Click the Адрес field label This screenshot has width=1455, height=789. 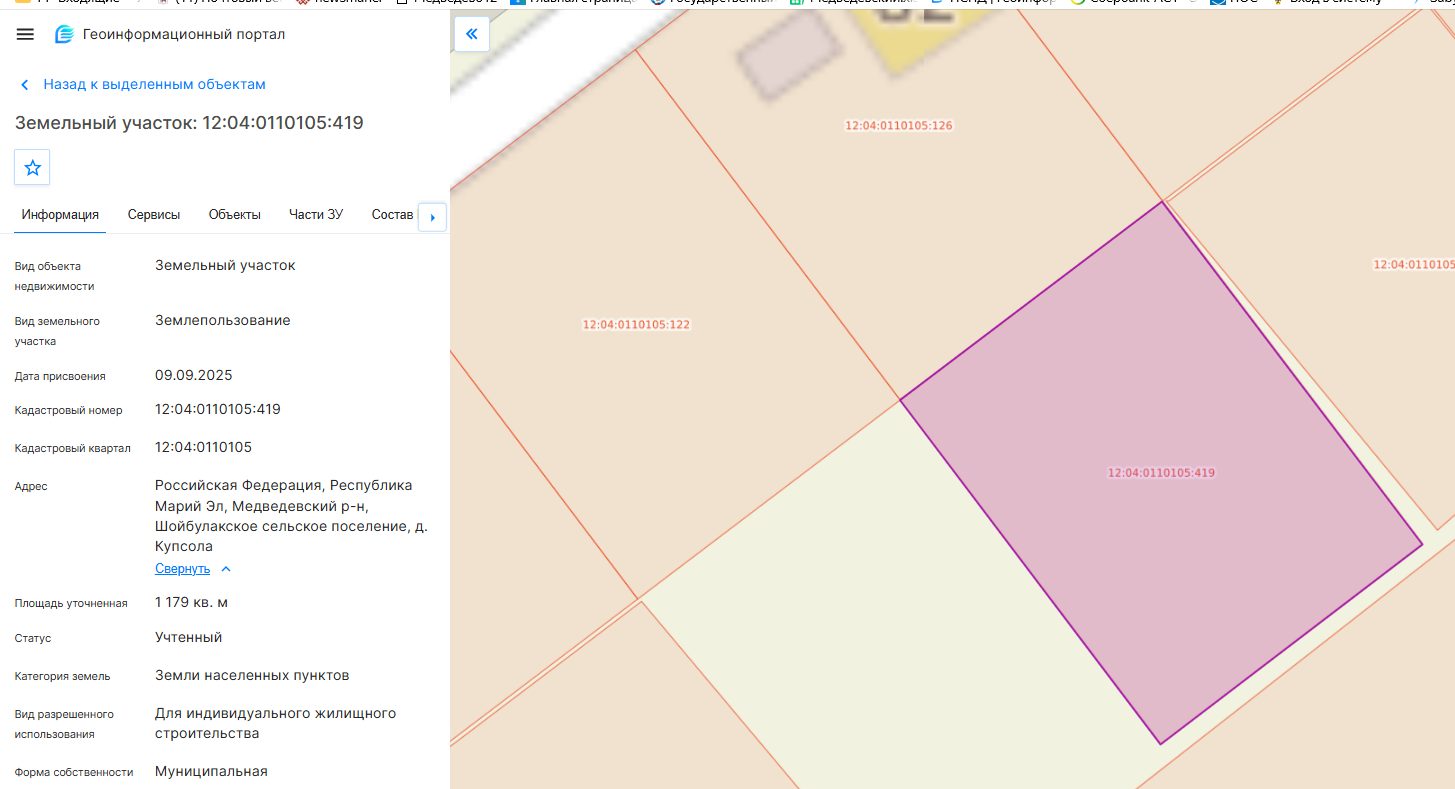(x=31, y=487)
